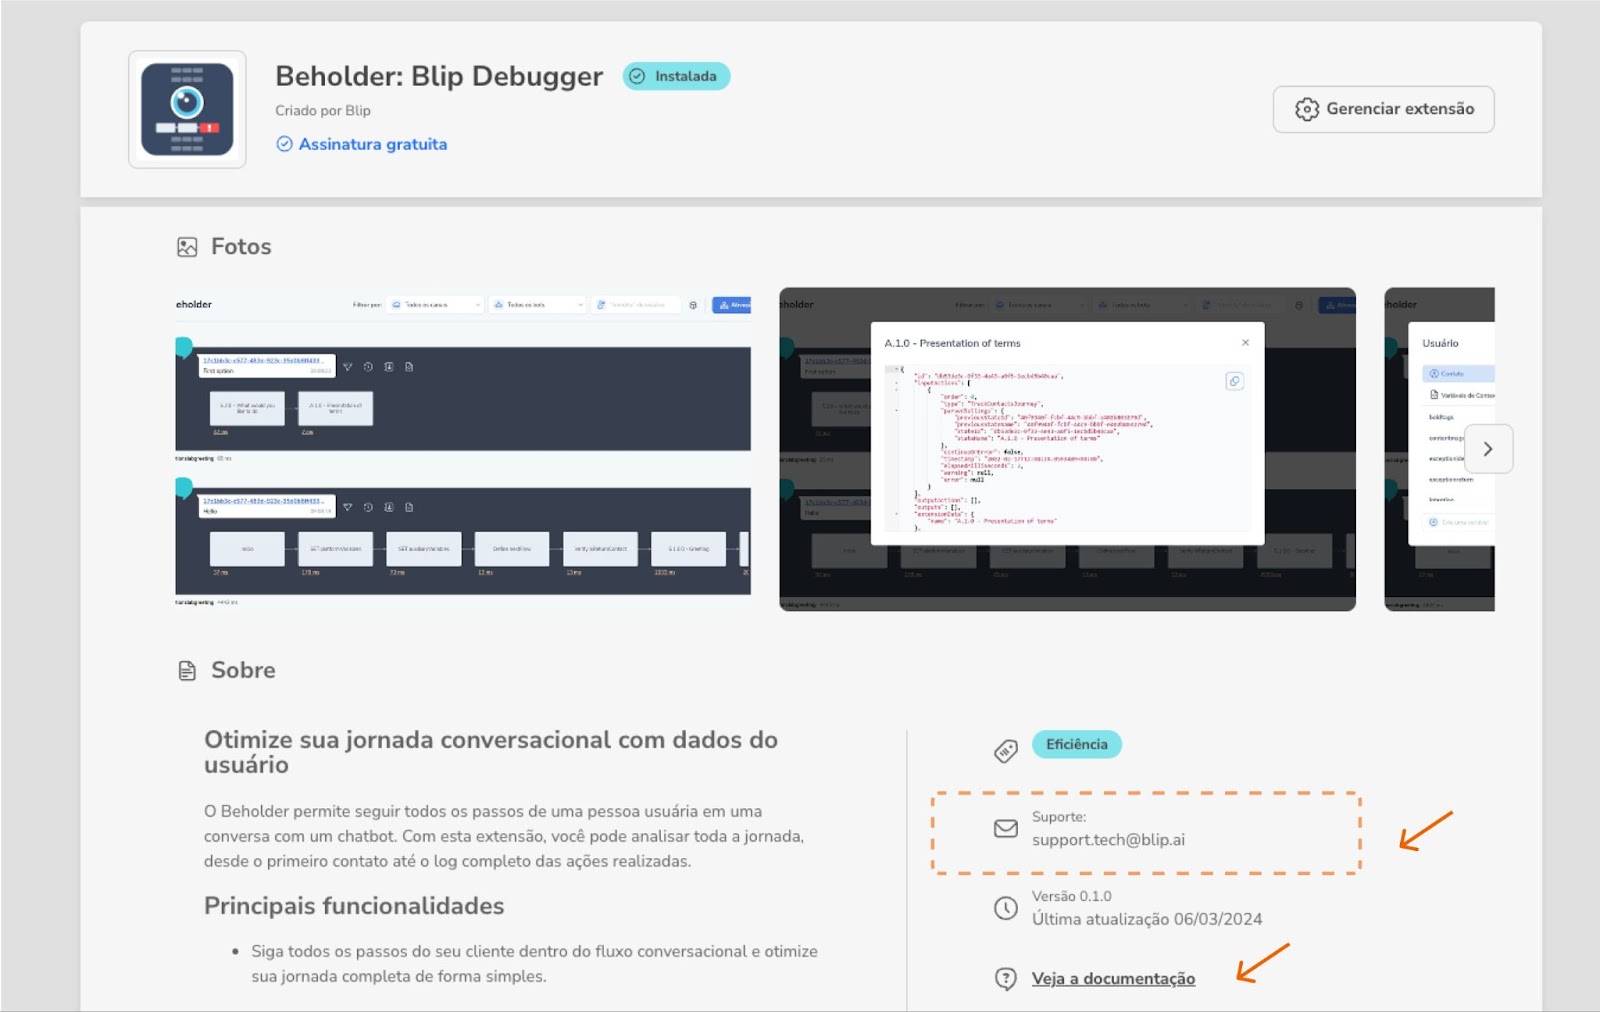The image size is (1600, 1012).
Task: Click the Otimize sua jornada conversacional heading
Action: pyautogui.click(x=491, y=752)
